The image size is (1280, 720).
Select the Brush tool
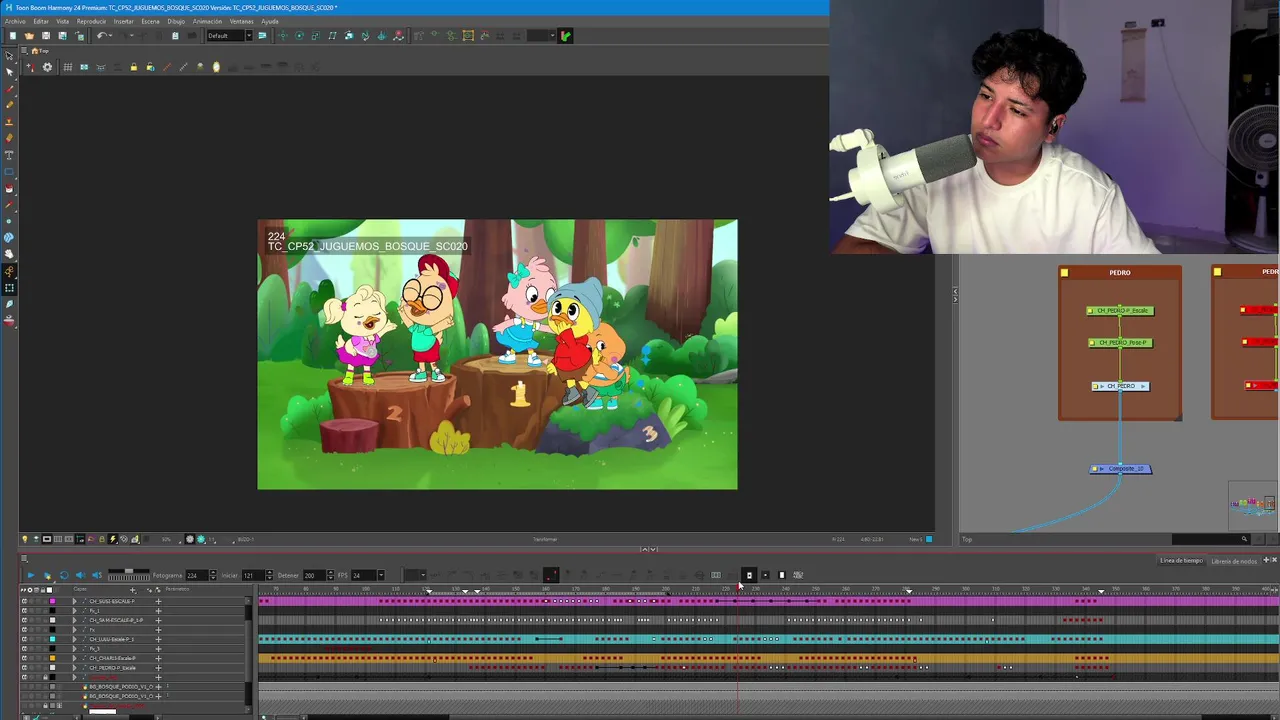(x=9, y=89)
